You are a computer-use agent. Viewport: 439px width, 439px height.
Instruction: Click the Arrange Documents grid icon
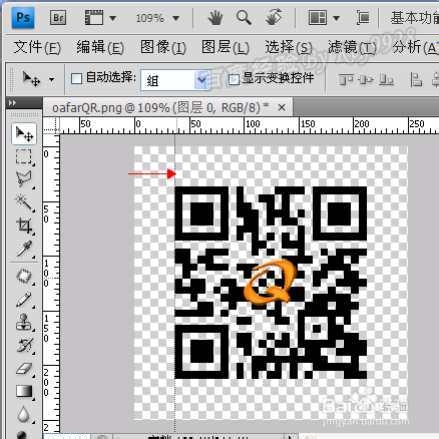click(317, 17)
